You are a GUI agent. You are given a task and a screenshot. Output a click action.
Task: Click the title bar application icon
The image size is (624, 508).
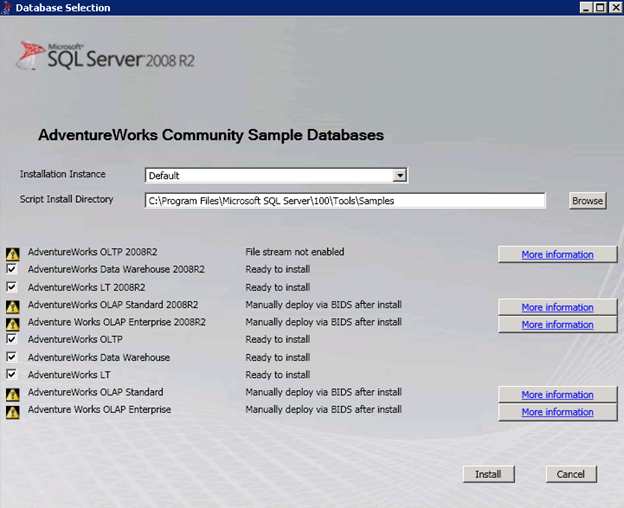click(x=7, y=8)
